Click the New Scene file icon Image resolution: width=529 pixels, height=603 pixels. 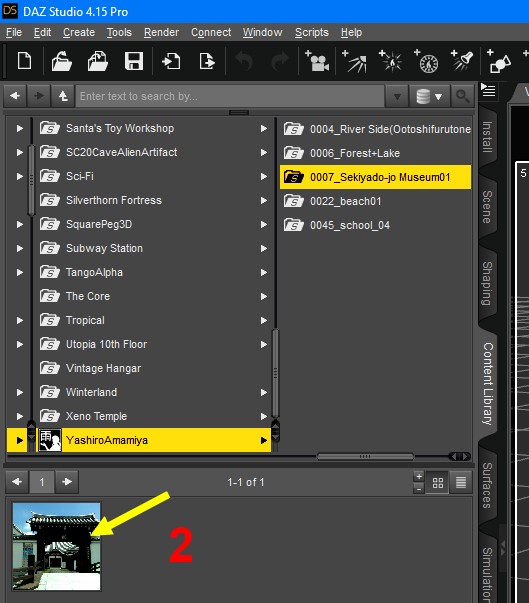click(24, 62)
